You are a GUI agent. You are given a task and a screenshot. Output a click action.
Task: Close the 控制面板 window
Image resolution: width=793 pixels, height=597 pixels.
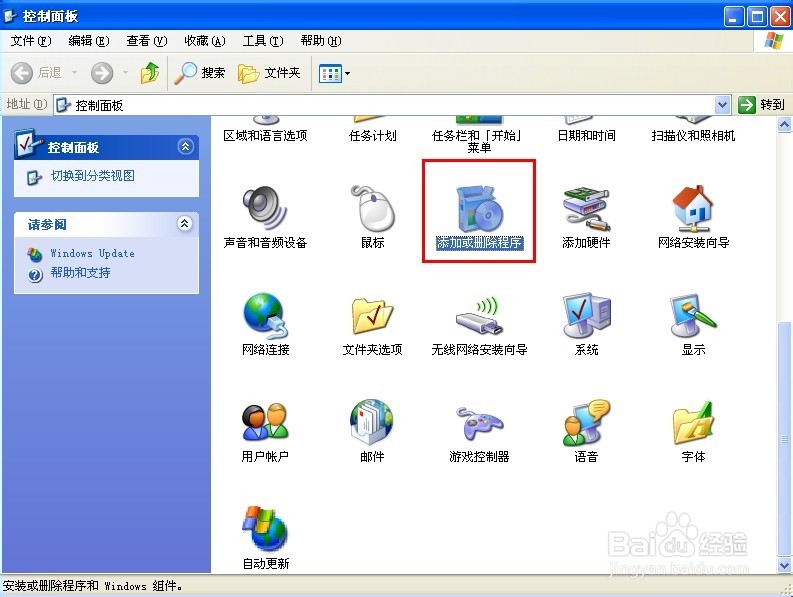coord(780,17)
